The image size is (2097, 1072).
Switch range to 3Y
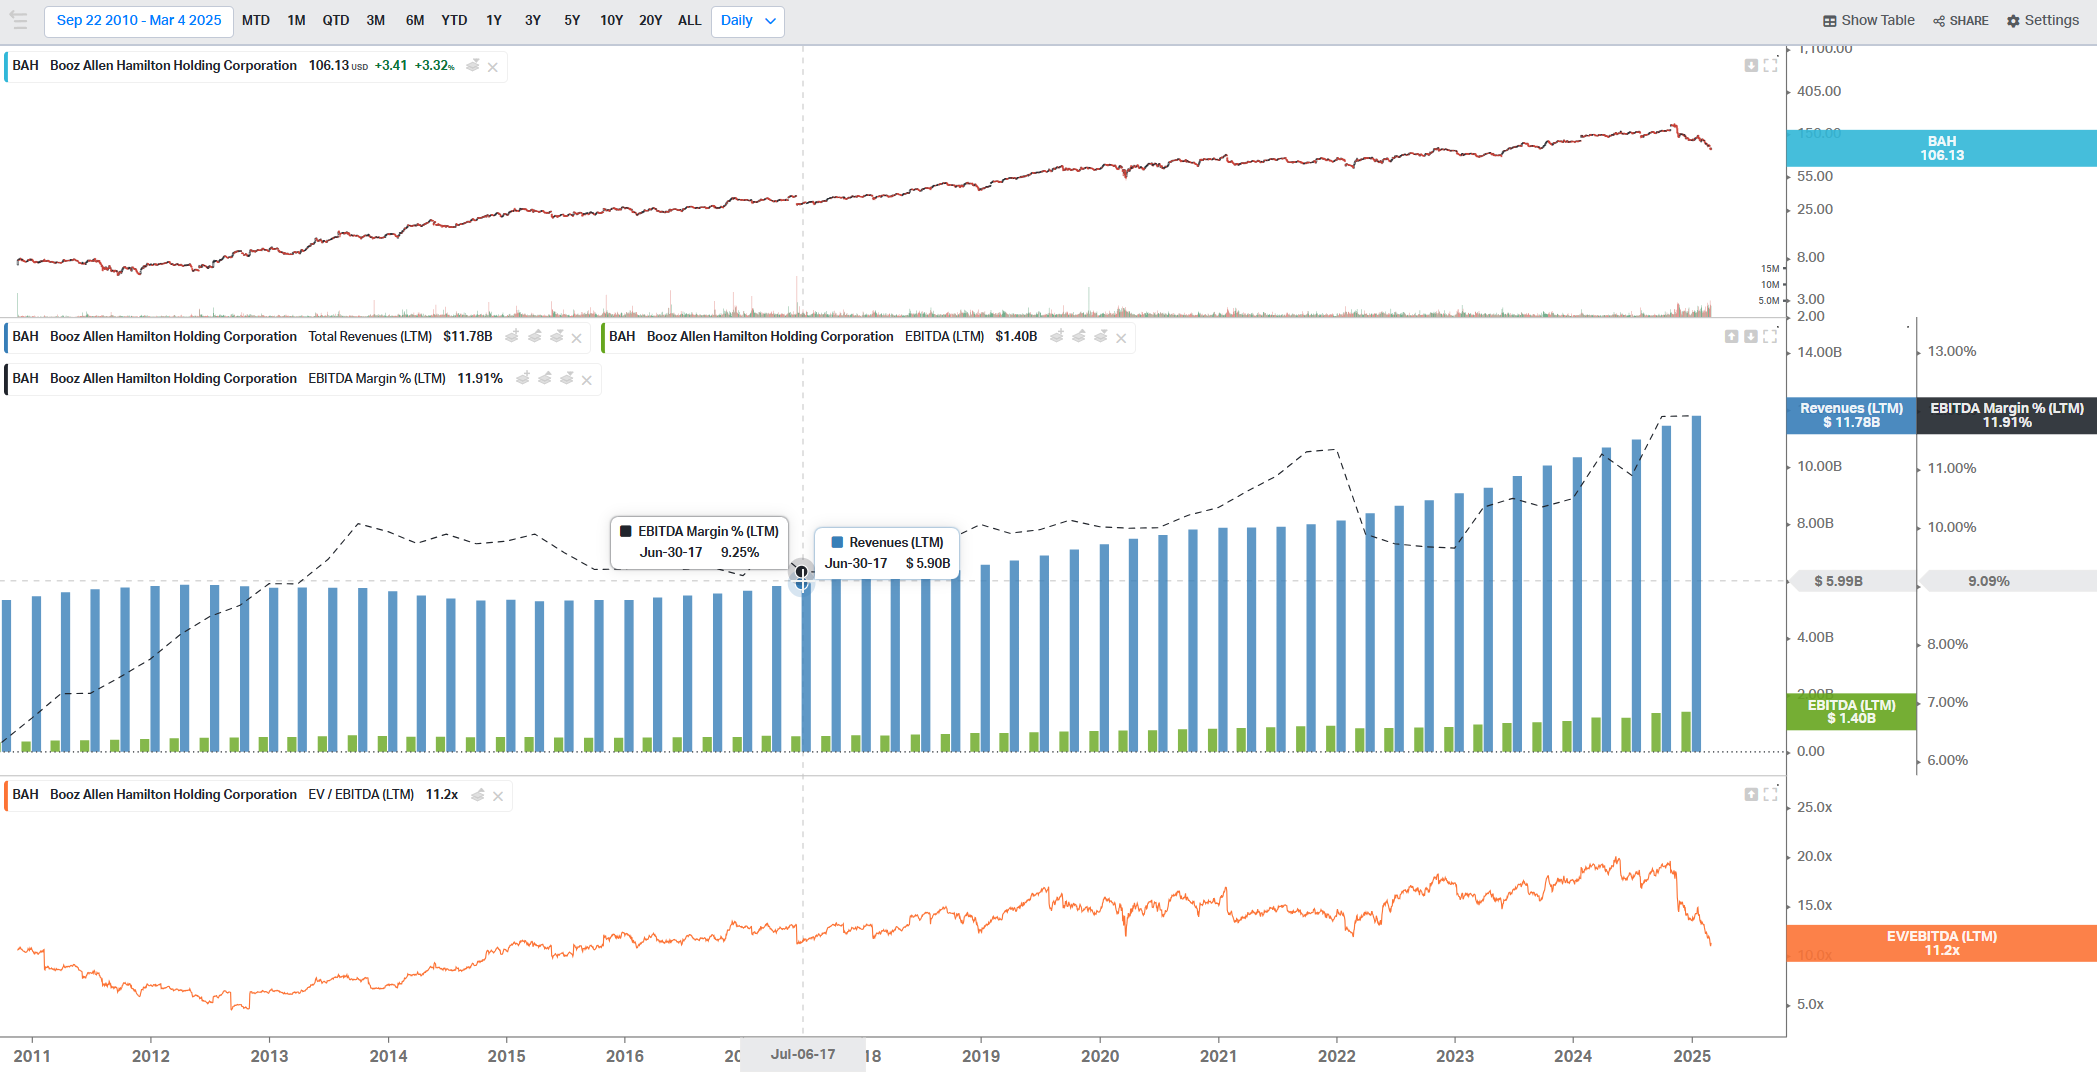coord(533,20)
